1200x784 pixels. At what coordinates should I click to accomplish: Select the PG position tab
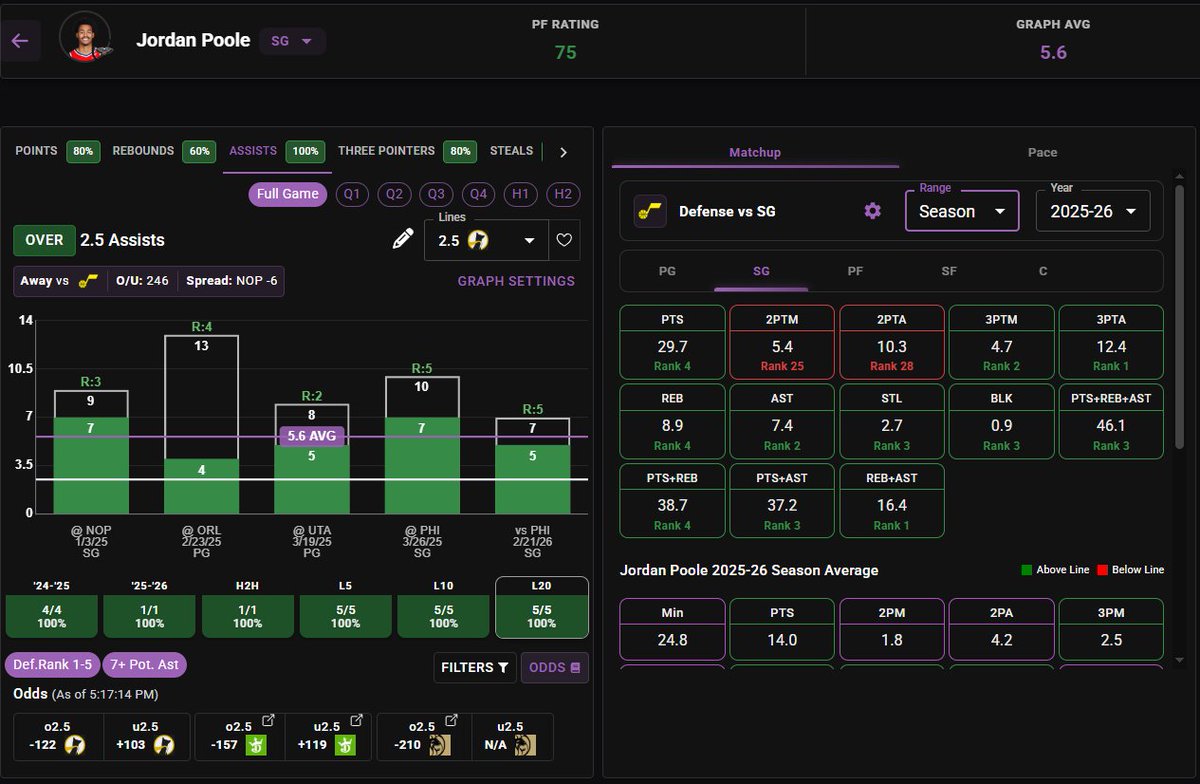pyautogui.click(x=667, y=271)
